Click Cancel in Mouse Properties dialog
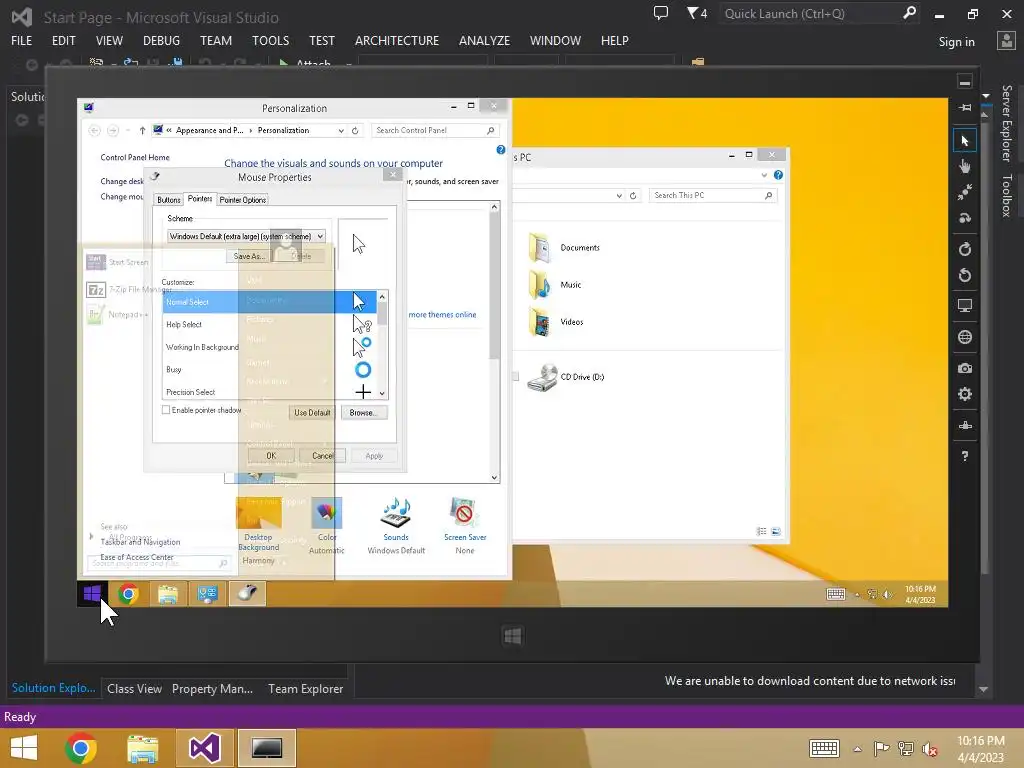The width and height of the screenshot is (1024, 768). (x=323, y=456)
